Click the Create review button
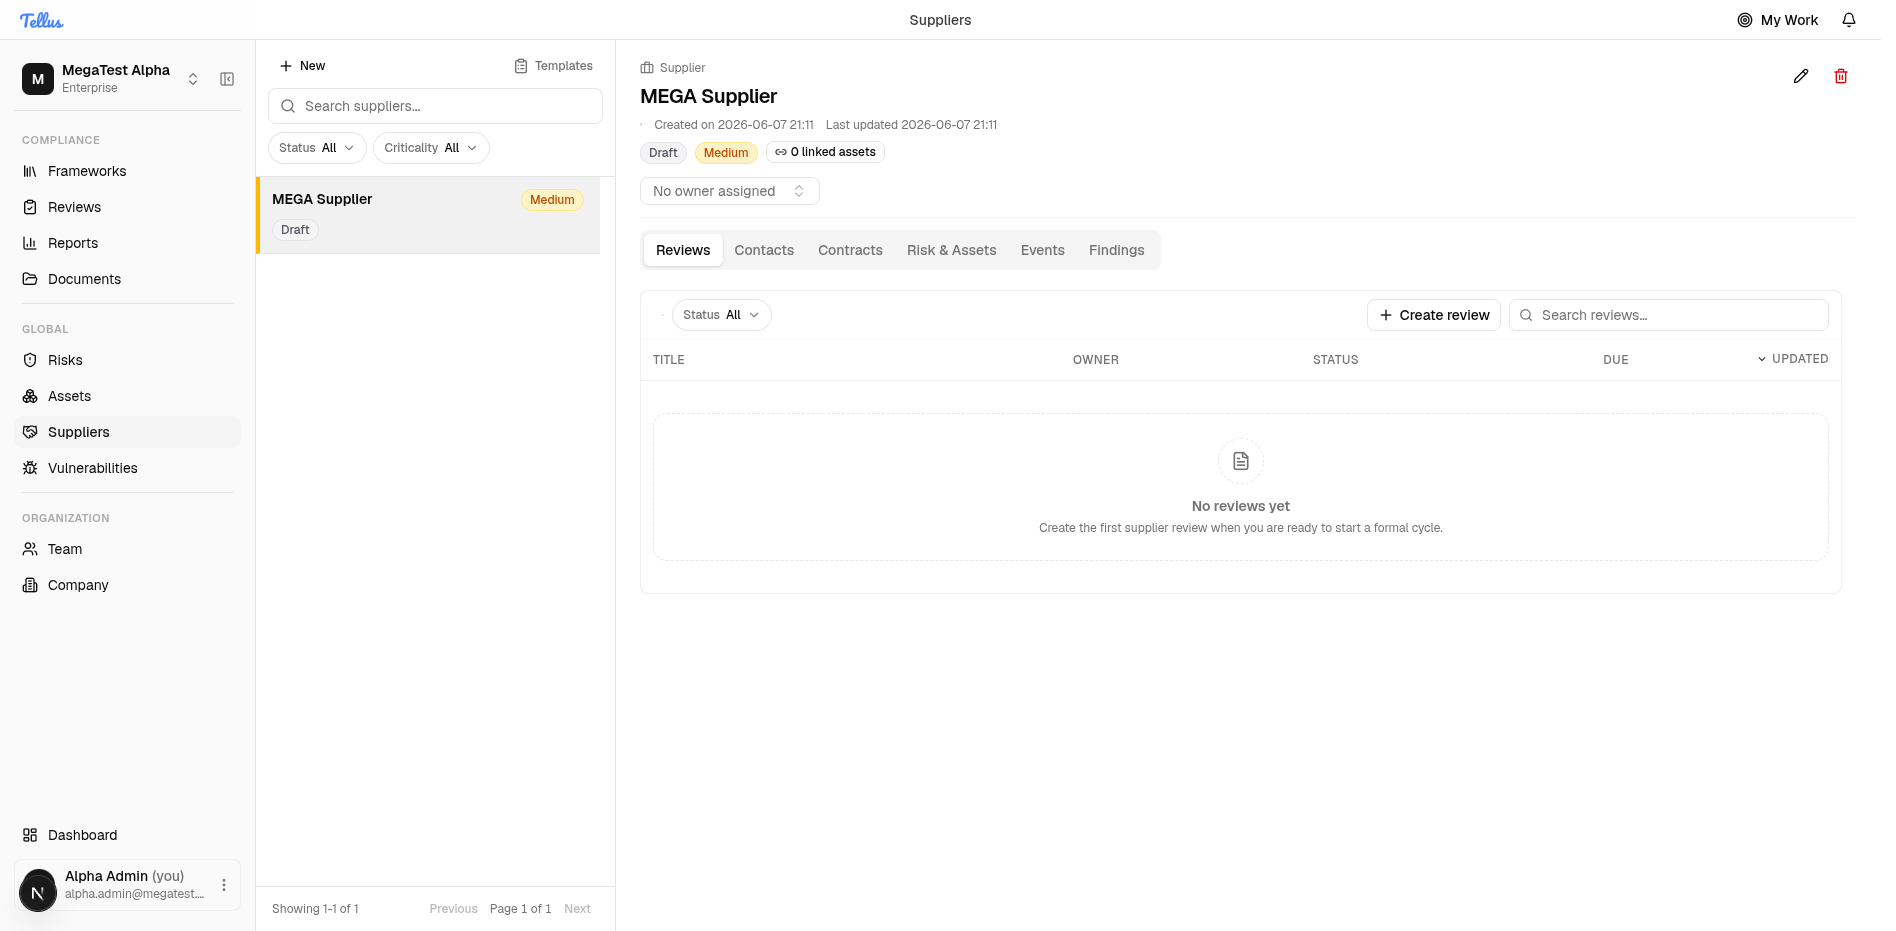1896x931 pixels. point(1434,315)
